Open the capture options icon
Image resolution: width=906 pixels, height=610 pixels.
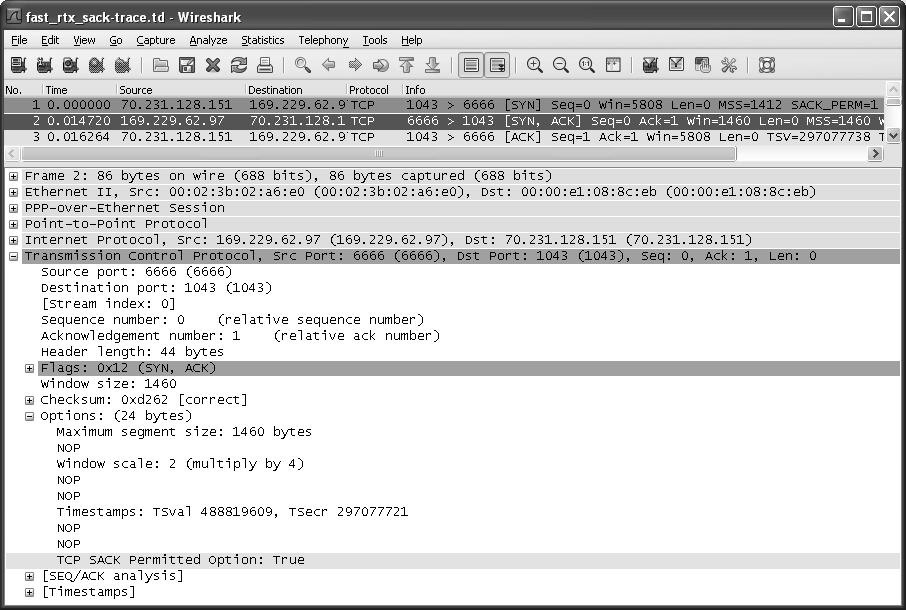pyautogui.click(x=44, y=65)
